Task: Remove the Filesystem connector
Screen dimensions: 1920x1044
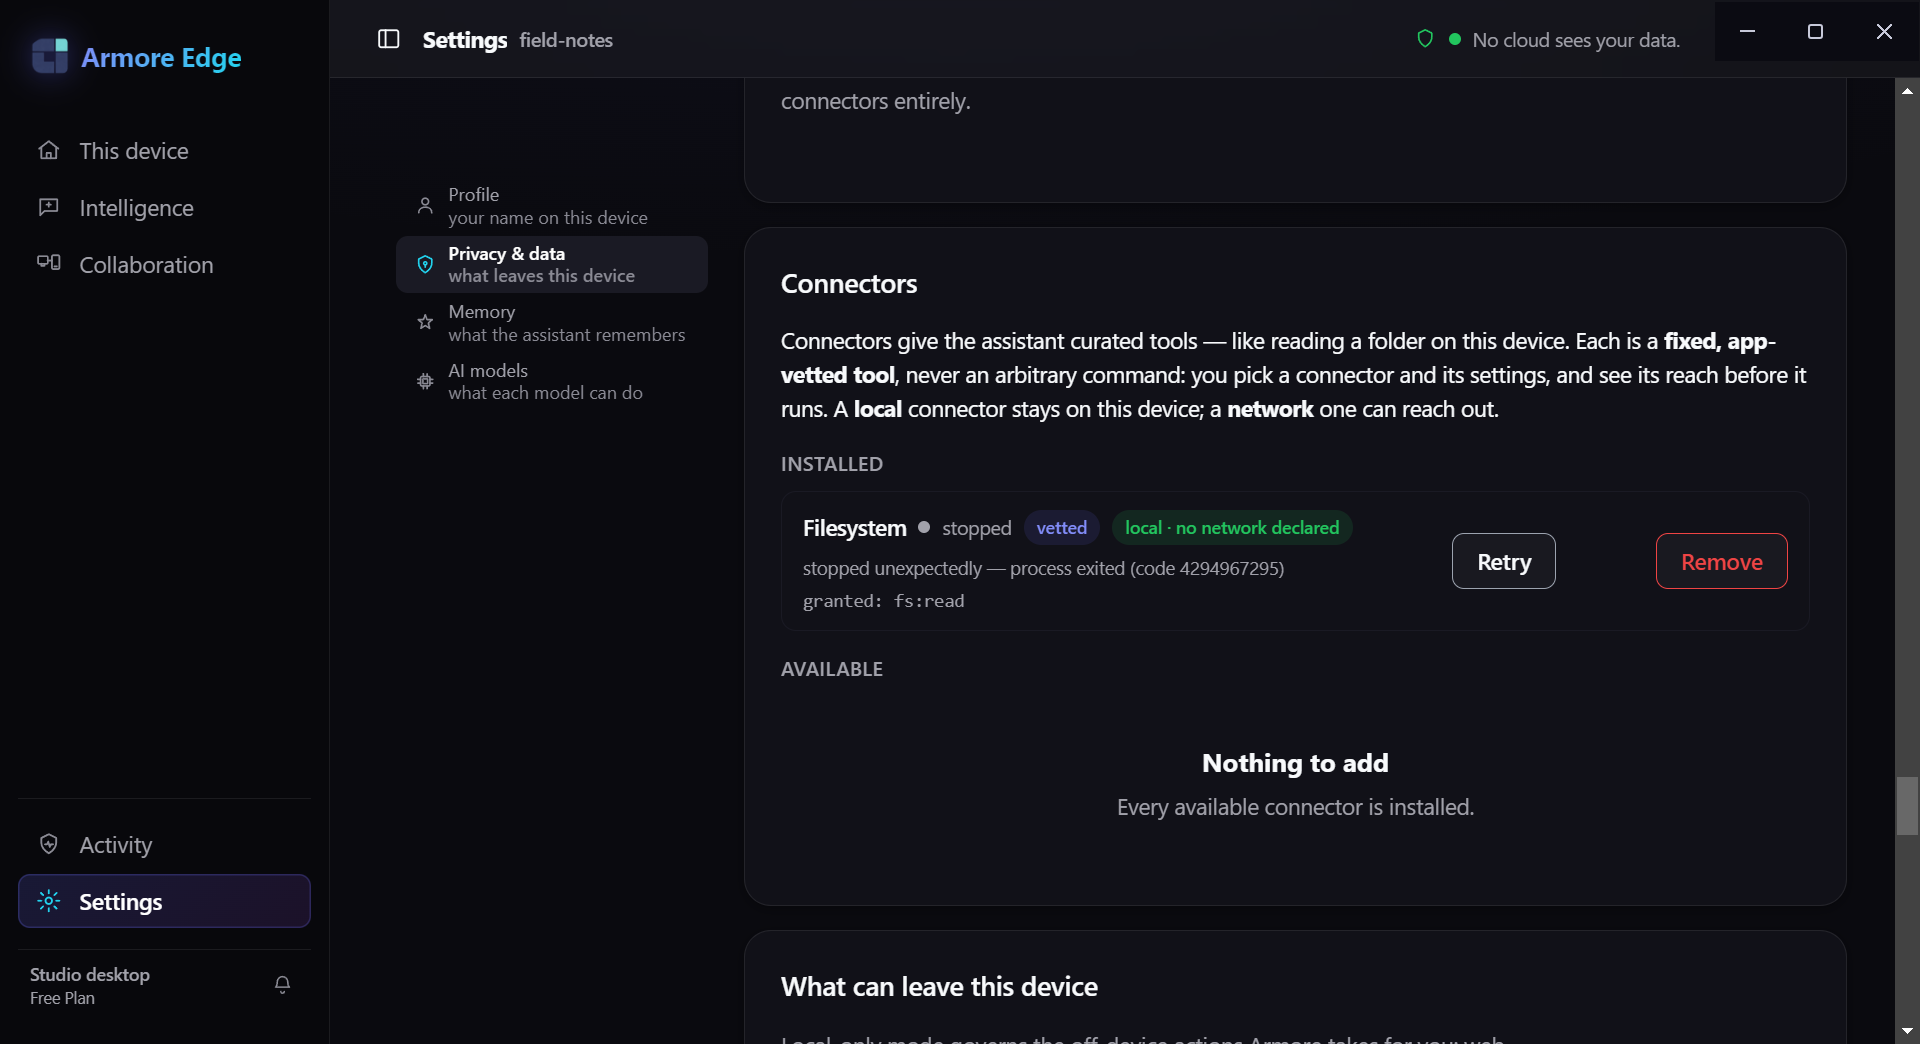Action: pyautogui.click(x=1722, y=561)
